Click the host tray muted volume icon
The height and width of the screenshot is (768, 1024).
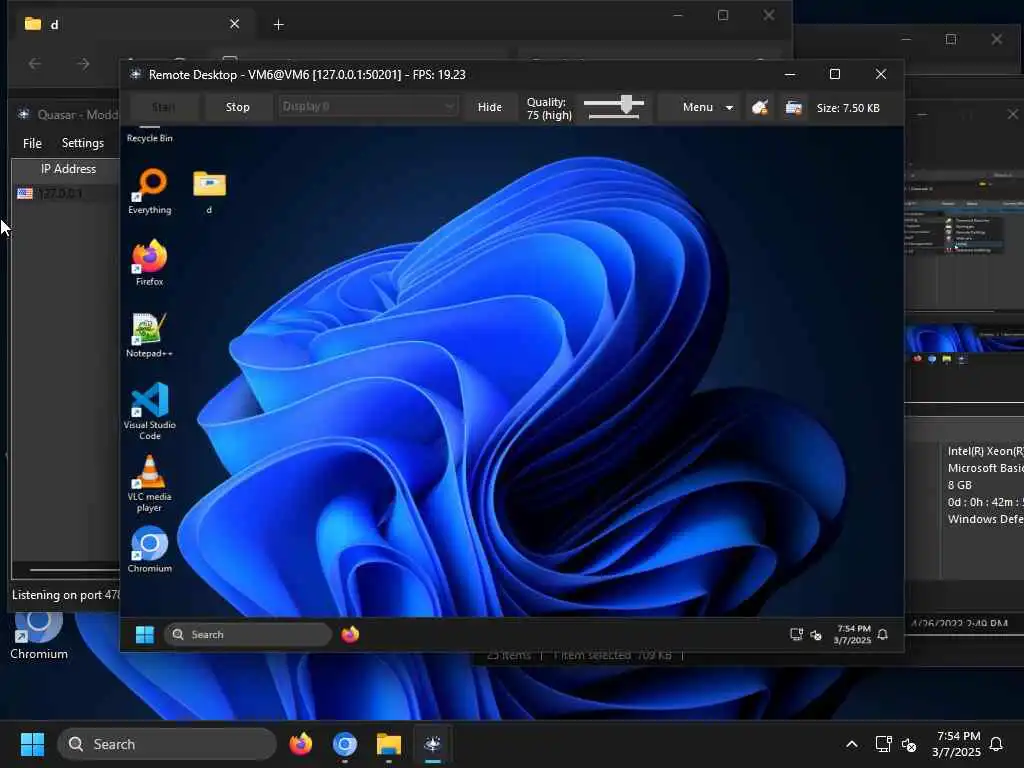pos(909,744)
